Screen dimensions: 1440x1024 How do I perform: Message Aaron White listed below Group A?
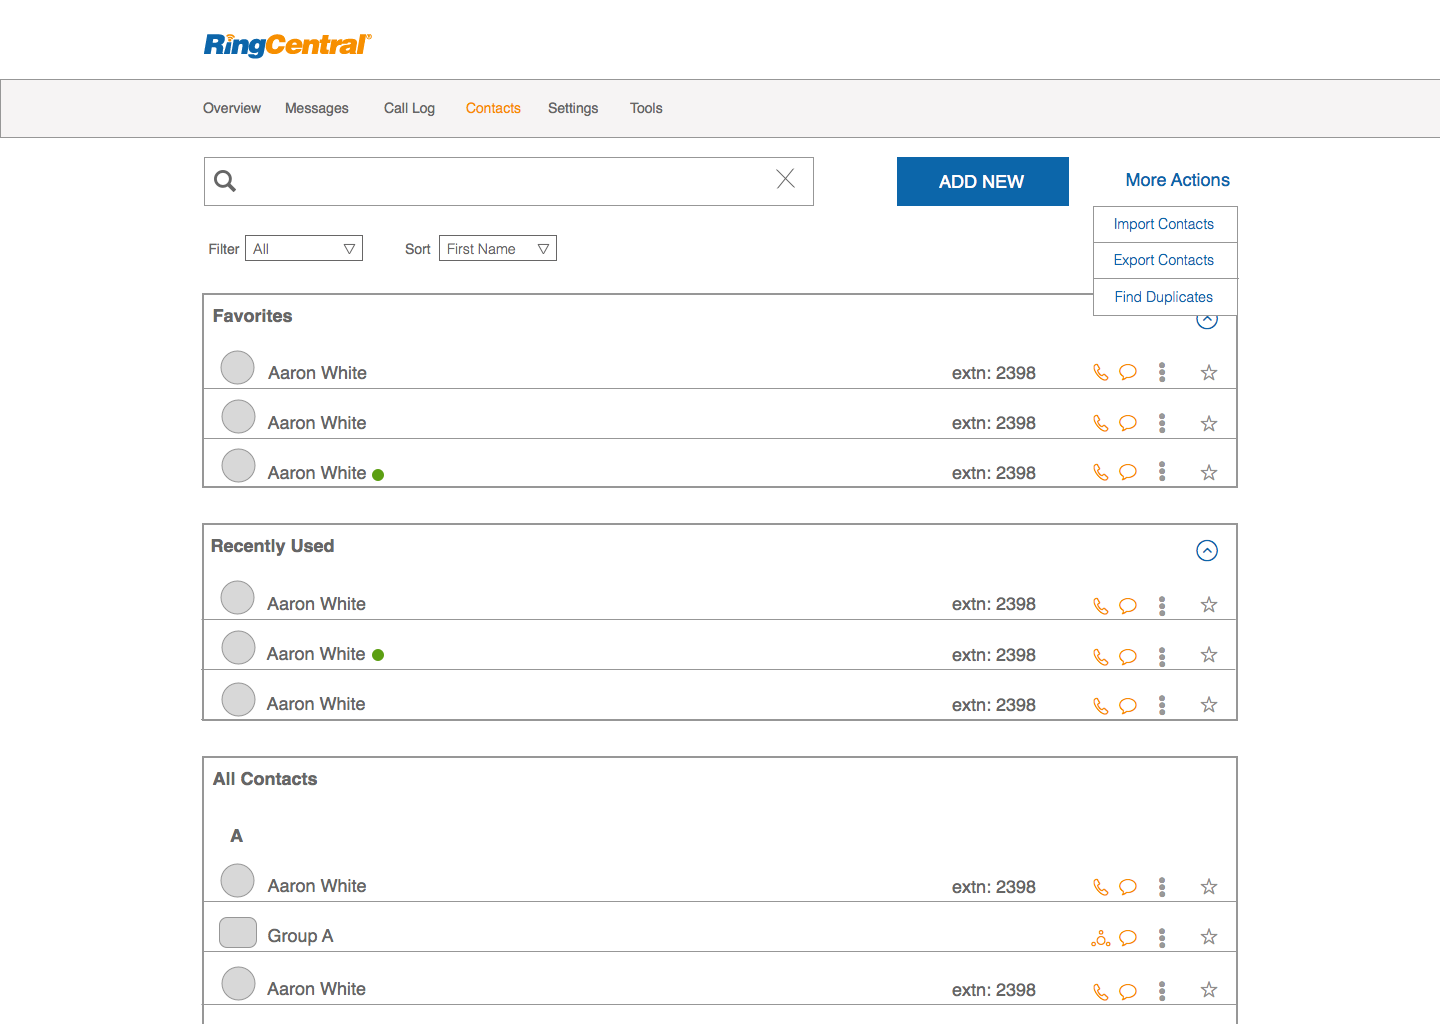pos(1128,992)
